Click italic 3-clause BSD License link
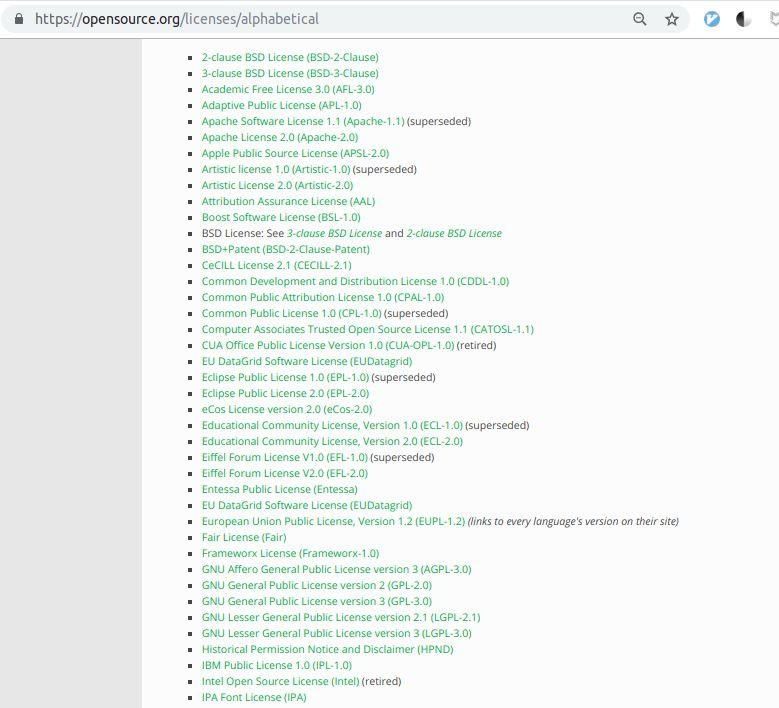This screenshot has height=708, width=779. (x=334, y=234)
